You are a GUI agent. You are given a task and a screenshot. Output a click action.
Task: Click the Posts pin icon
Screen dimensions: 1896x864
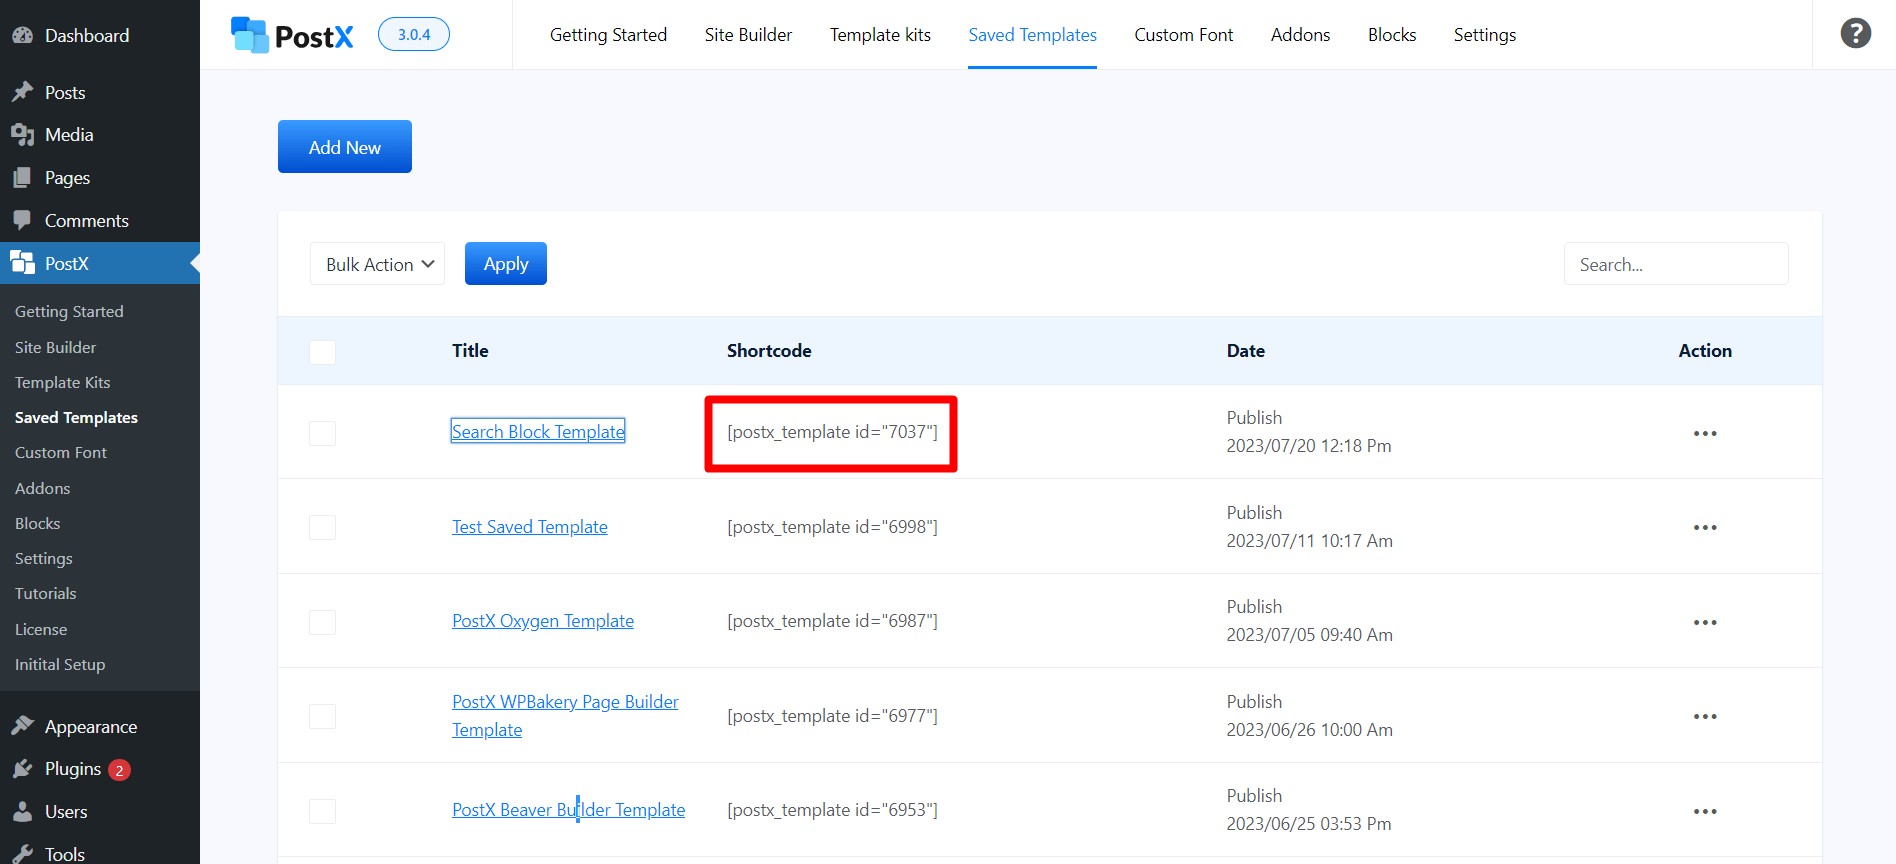[x=23, y=92]
